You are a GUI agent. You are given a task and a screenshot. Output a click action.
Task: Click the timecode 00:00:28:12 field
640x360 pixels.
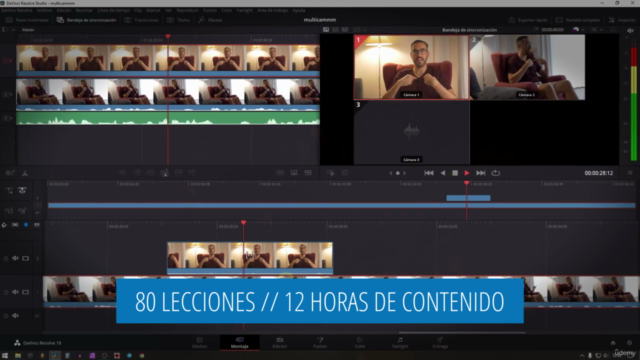(x=598, y=173)
